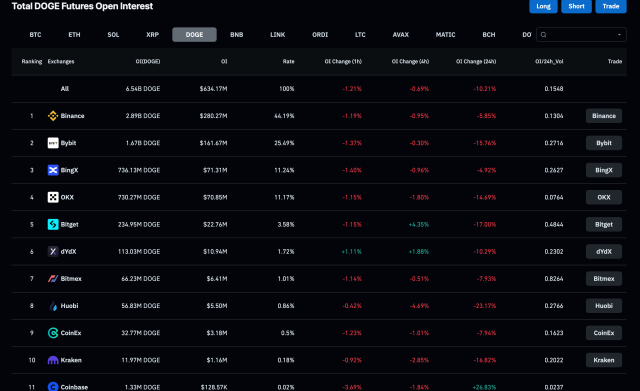The height and width of the screenshot is (391, 640).
Task: Click the CoinEx logo icon
Action: coord(53,333)
